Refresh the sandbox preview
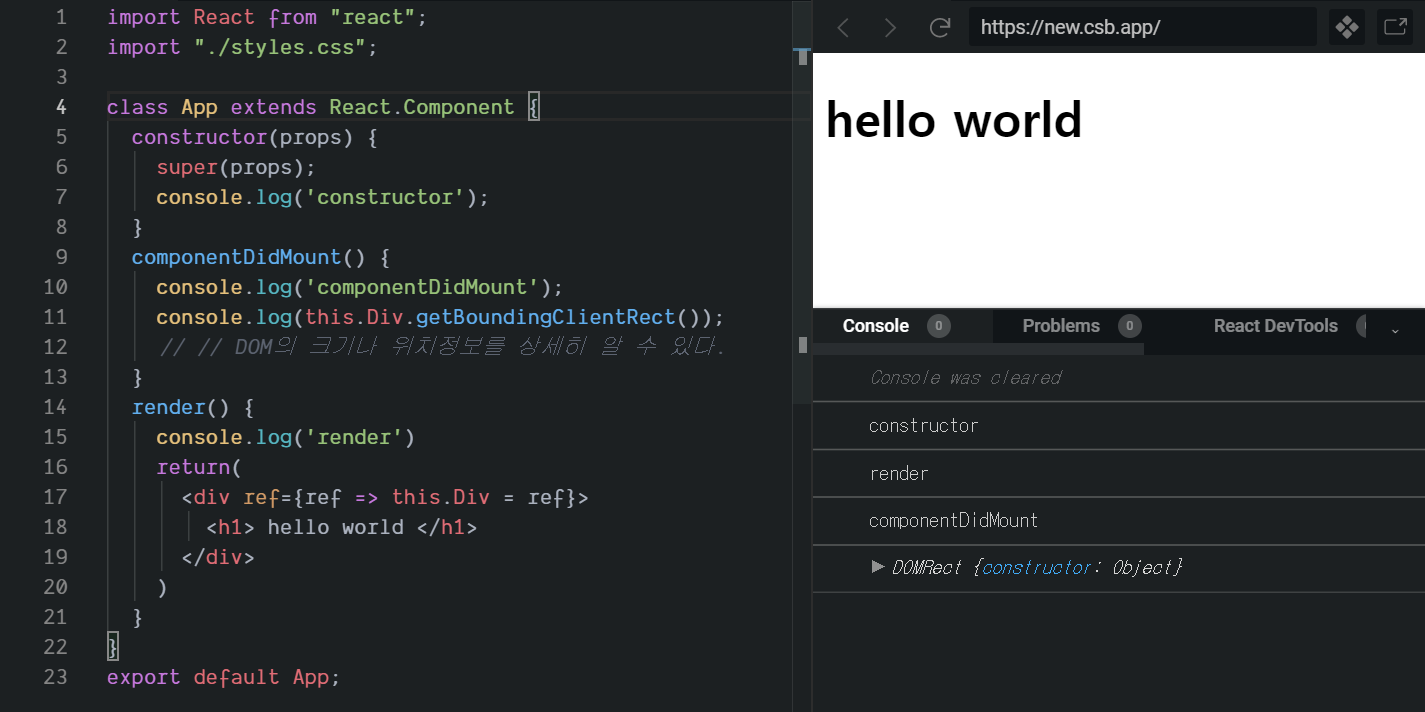Viewport: 1425px width, 712px height. (939, 27)
